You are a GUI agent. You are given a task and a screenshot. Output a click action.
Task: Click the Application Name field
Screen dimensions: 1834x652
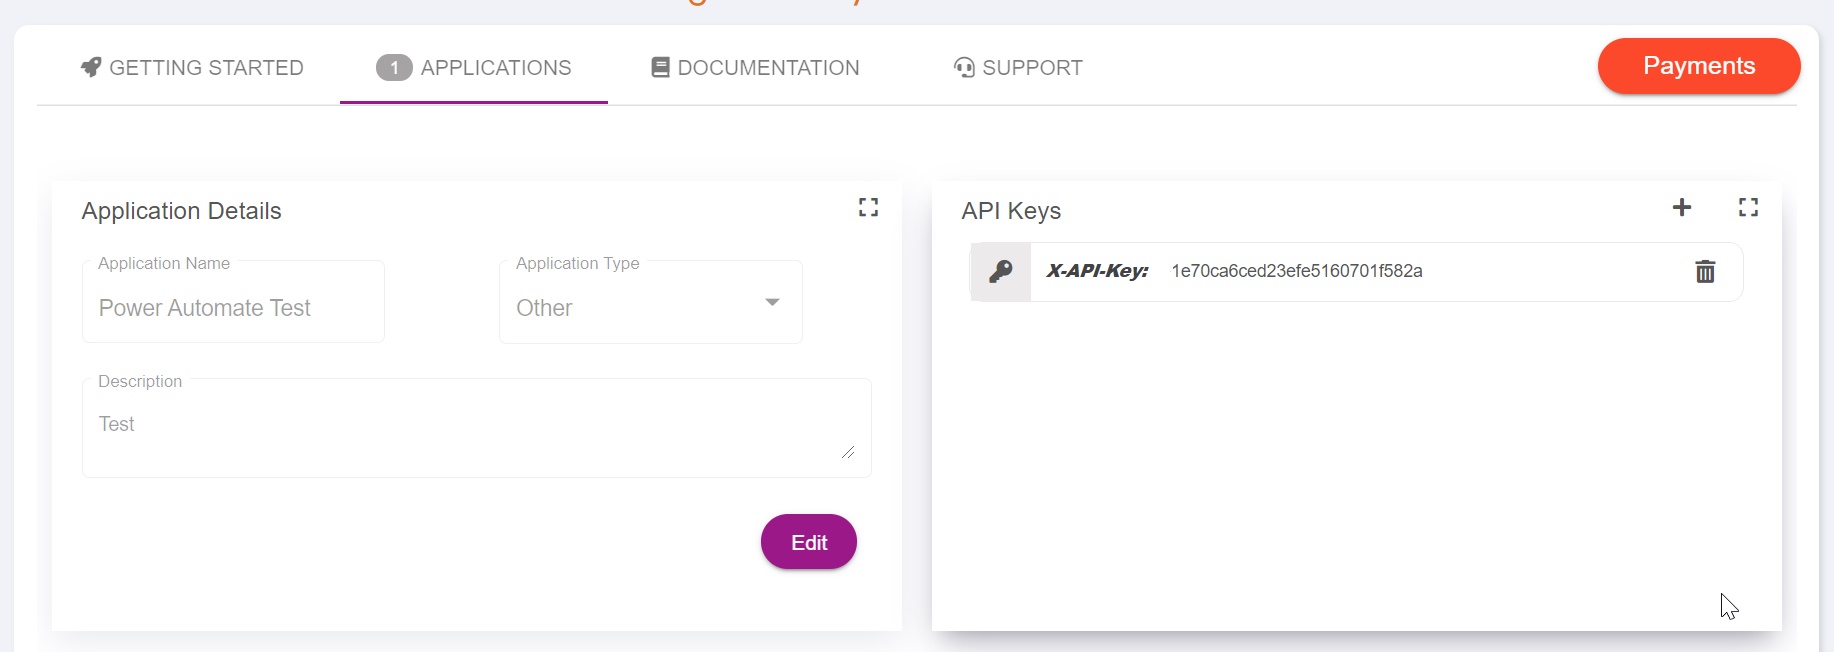click(233, 308)
